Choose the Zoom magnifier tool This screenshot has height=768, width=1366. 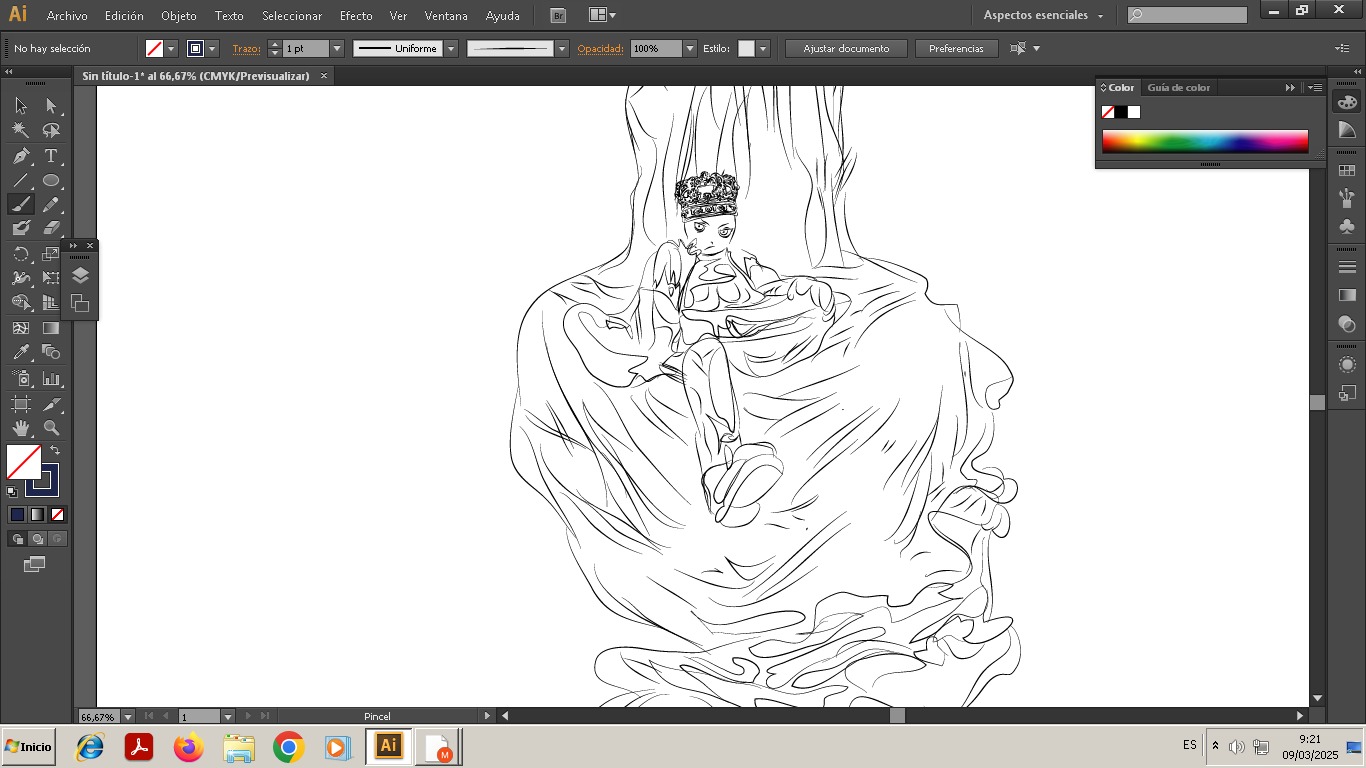(x=51, y=428)
